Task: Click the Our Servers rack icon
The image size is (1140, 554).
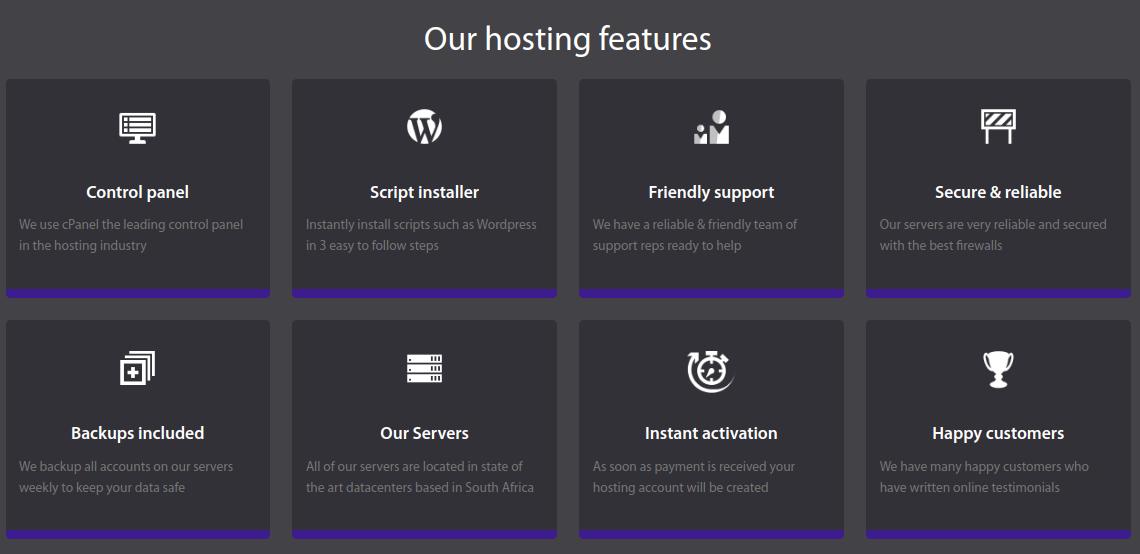Action: point(424,369)
